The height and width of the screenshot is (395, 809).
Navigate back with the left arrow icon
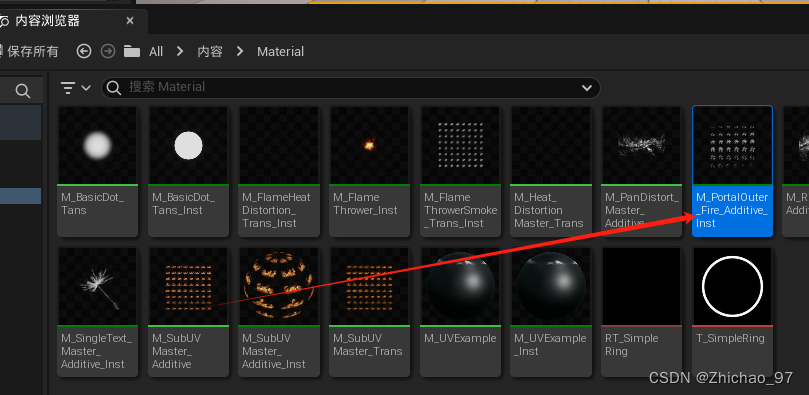pyautogui.click(x=84, y=51)
